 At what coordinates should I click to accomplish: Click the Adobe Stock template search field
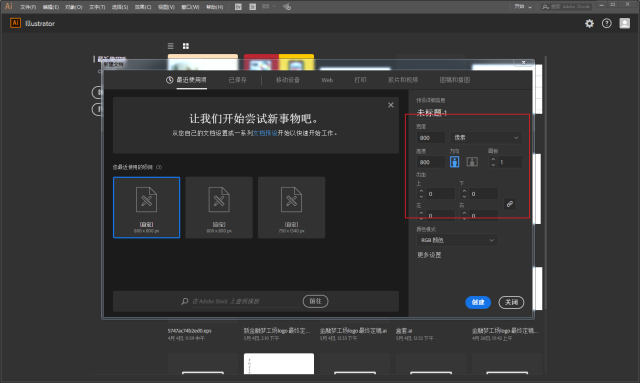pyautogui.click(x=245, y=301)
